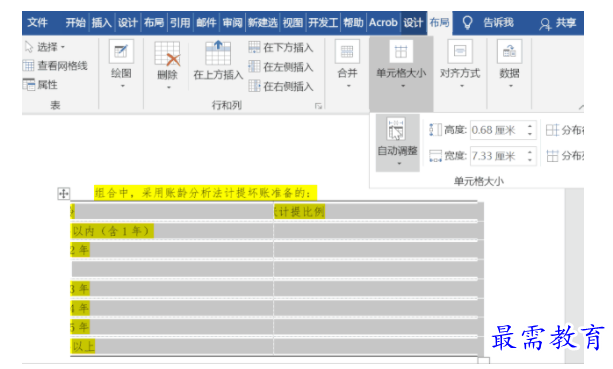Click 在上方插入 insert row above icon
Image resolution: width=613 pixels, height=369 pixels.
218,53
